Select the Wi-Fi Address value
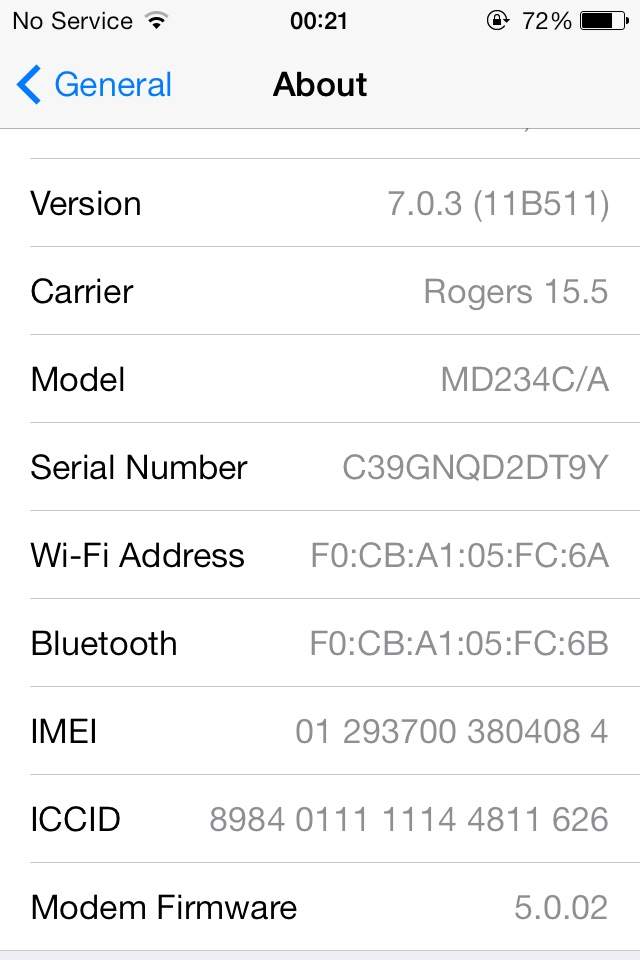The image size is (640, 960). click(459, 555)
